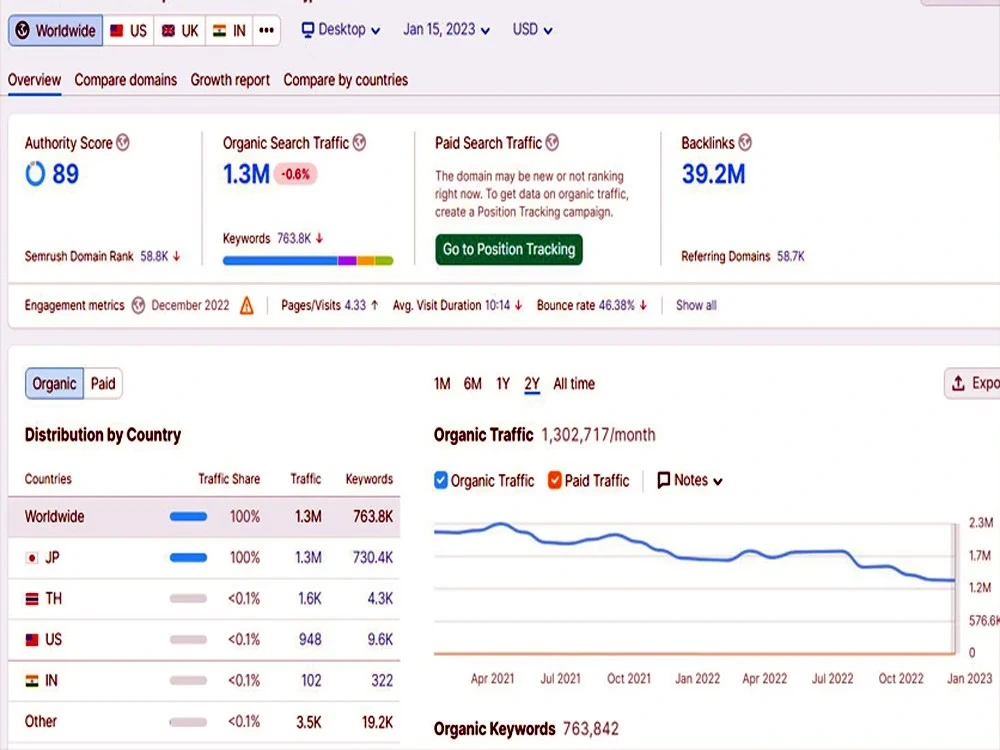The image size is (1000, 750).
Task: Click the JP traffic share bar
Action: click(x=188, y=558)
